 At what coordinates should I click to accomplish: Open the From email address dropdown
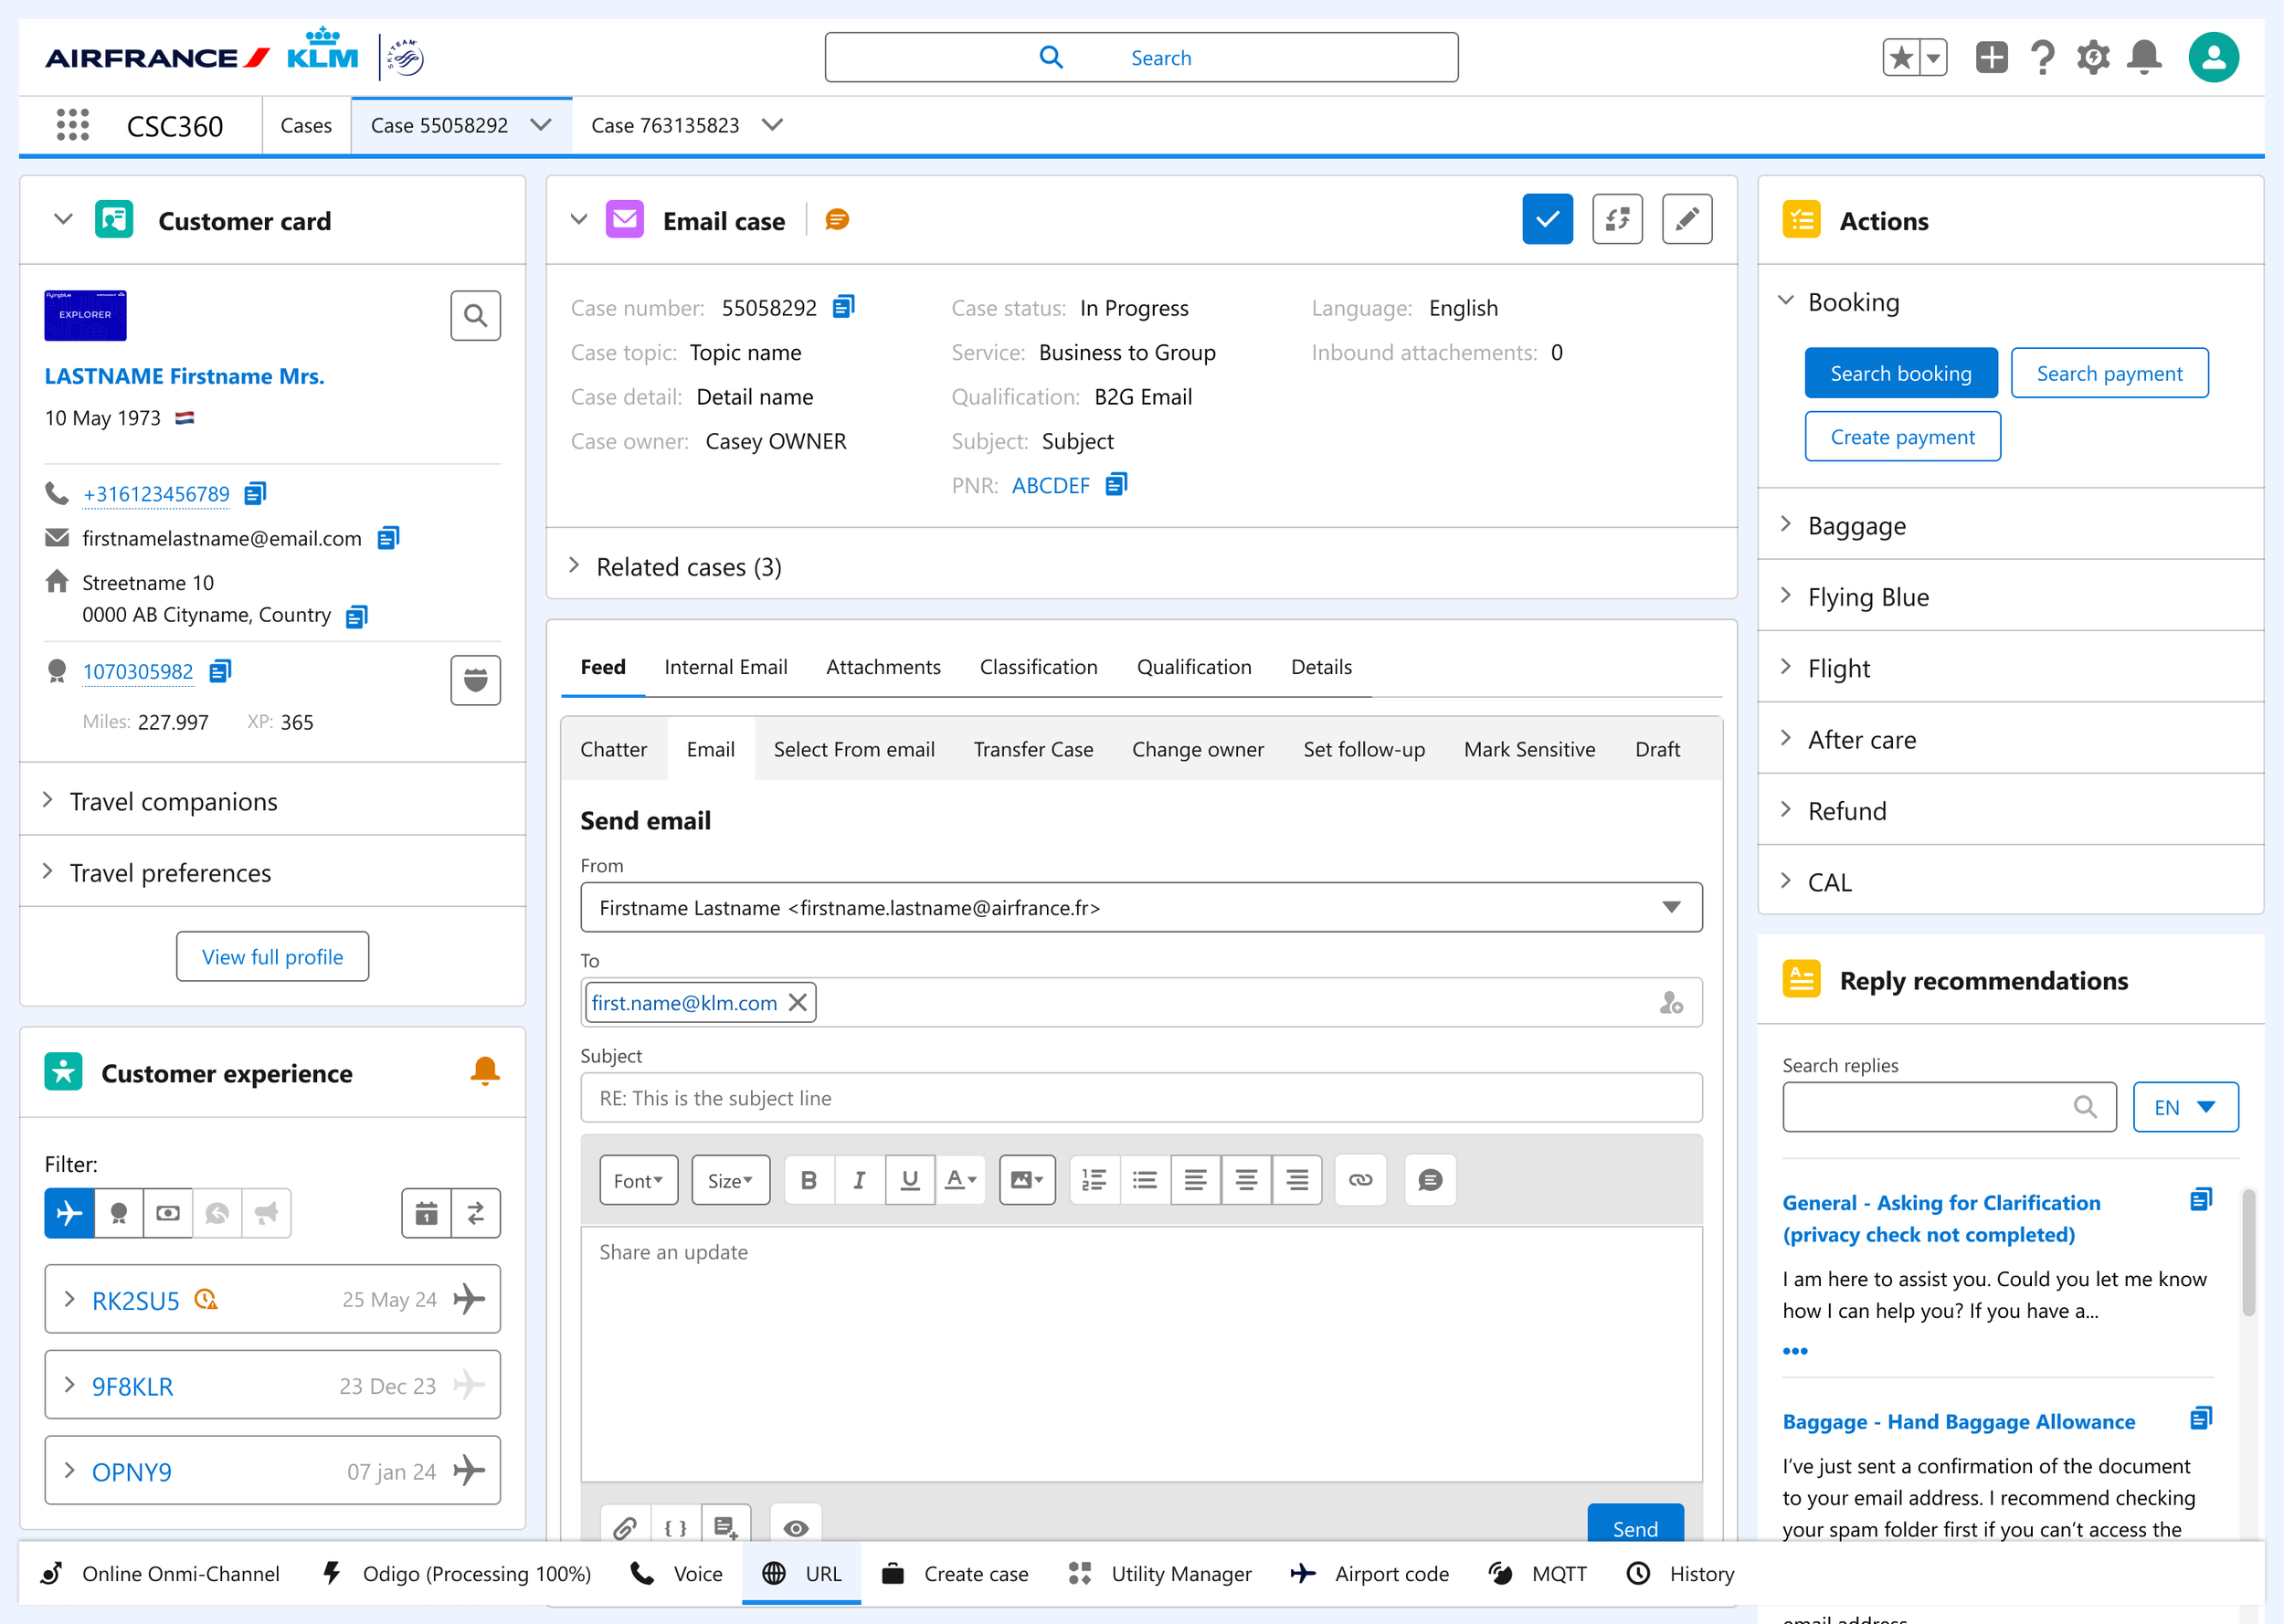tap(1670, 907)
